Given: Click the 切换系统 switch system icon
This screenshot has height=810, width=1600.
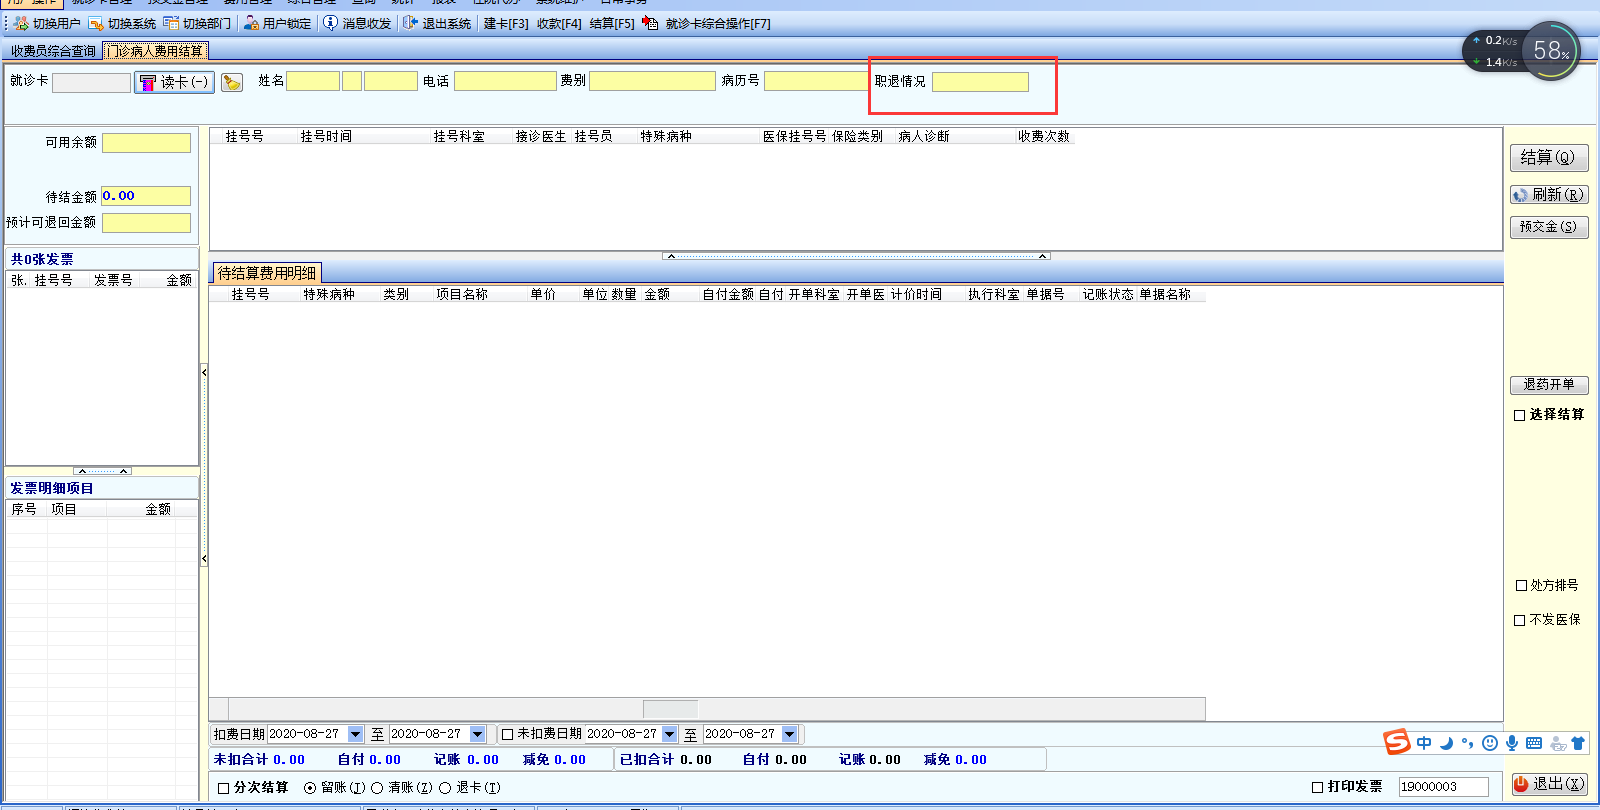Looking at the screenshot, I should (96, 23).
